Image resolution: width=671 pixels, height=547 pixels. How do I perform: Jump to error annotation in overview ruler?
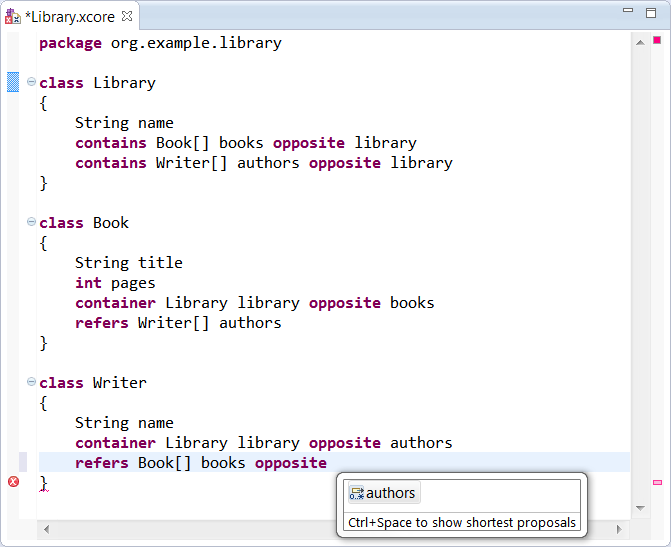(657, 482)
